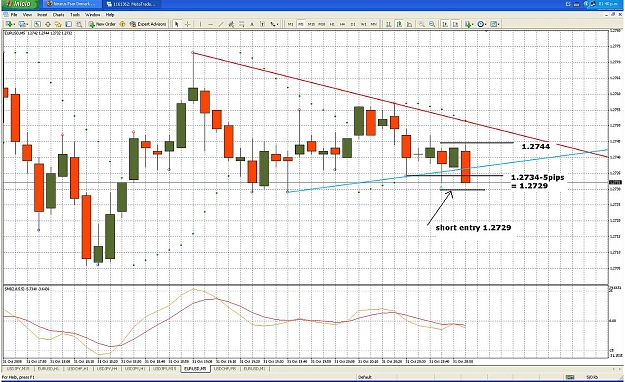Switch to the USDCHF,M5 chart tab

tap(225, 369)
